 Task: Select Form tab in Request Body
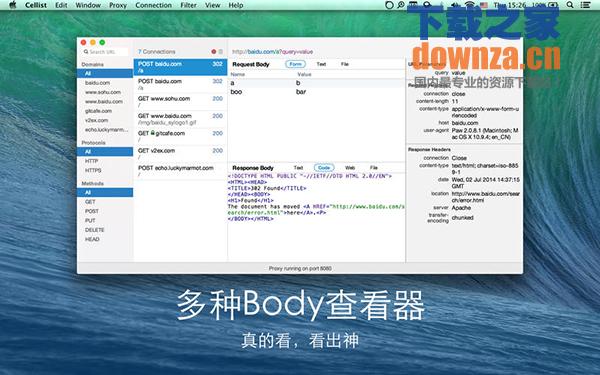click(x=295, y=64)
